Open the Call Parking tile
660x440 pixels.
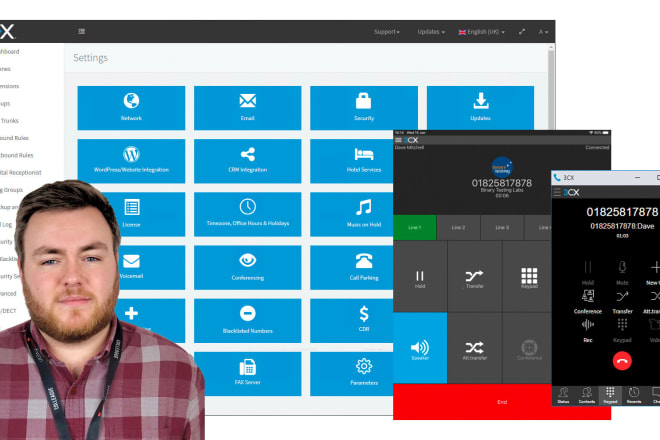click(x=351, y=267)
